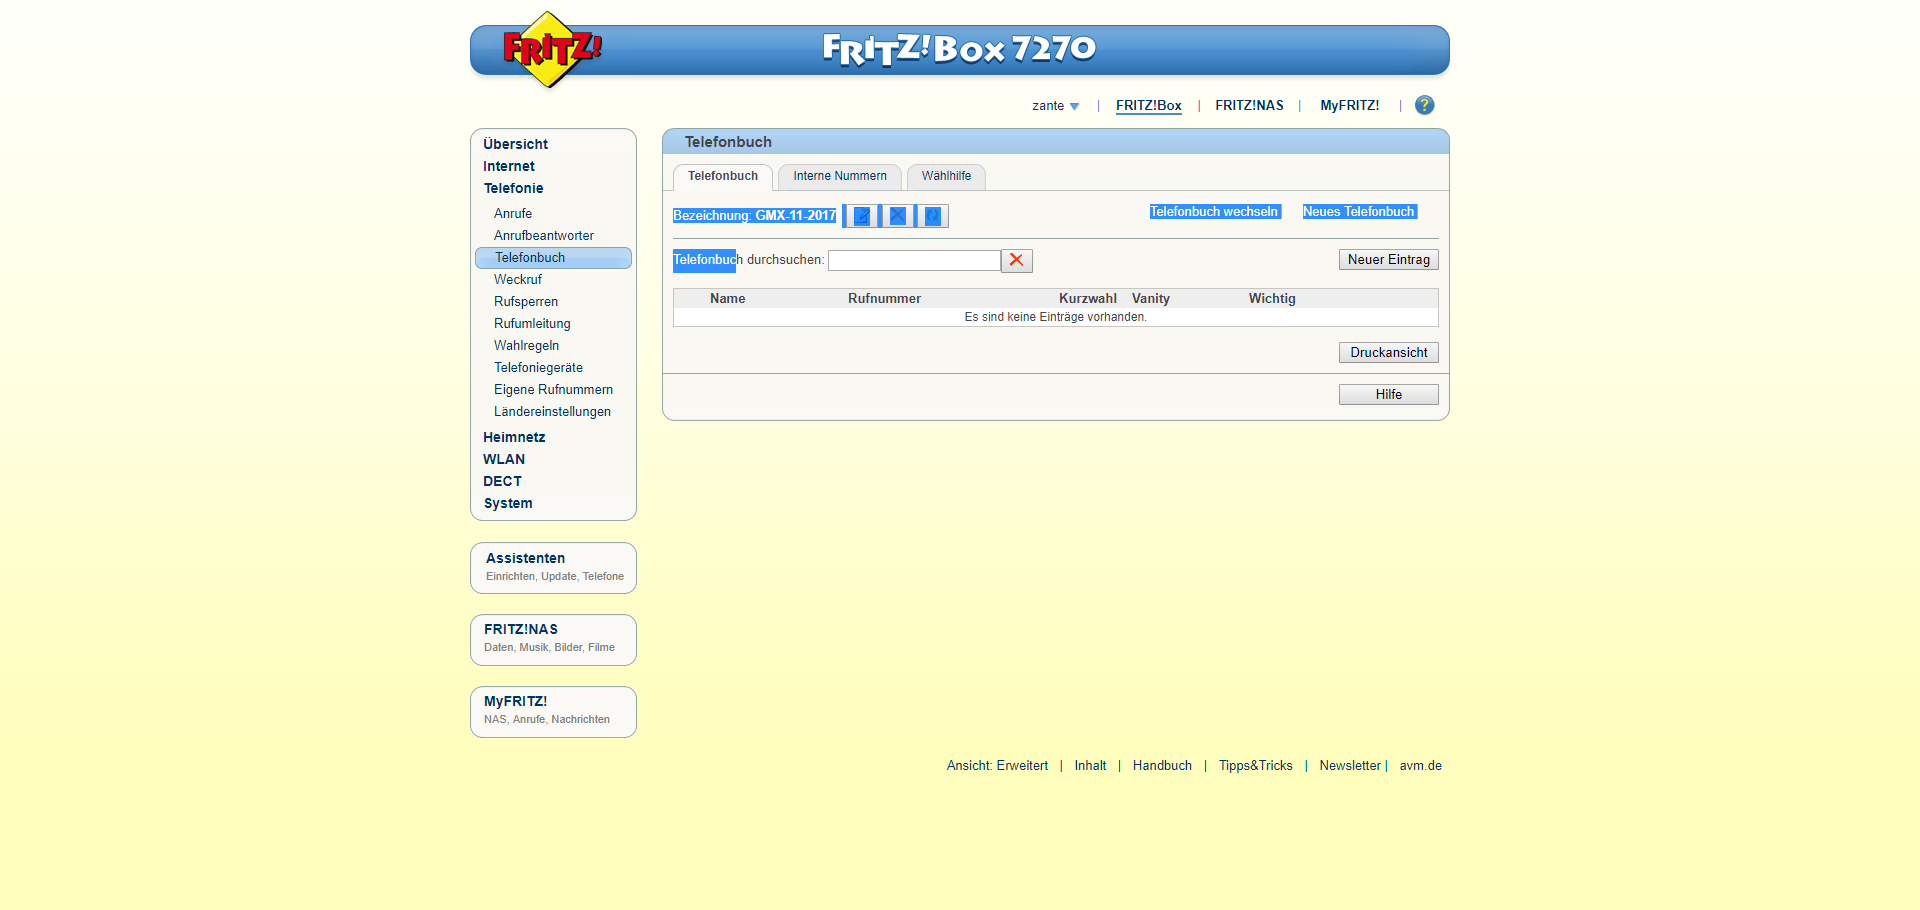Open the zante user dropdown
The image size is (1920, 910).
point(1055,106)
